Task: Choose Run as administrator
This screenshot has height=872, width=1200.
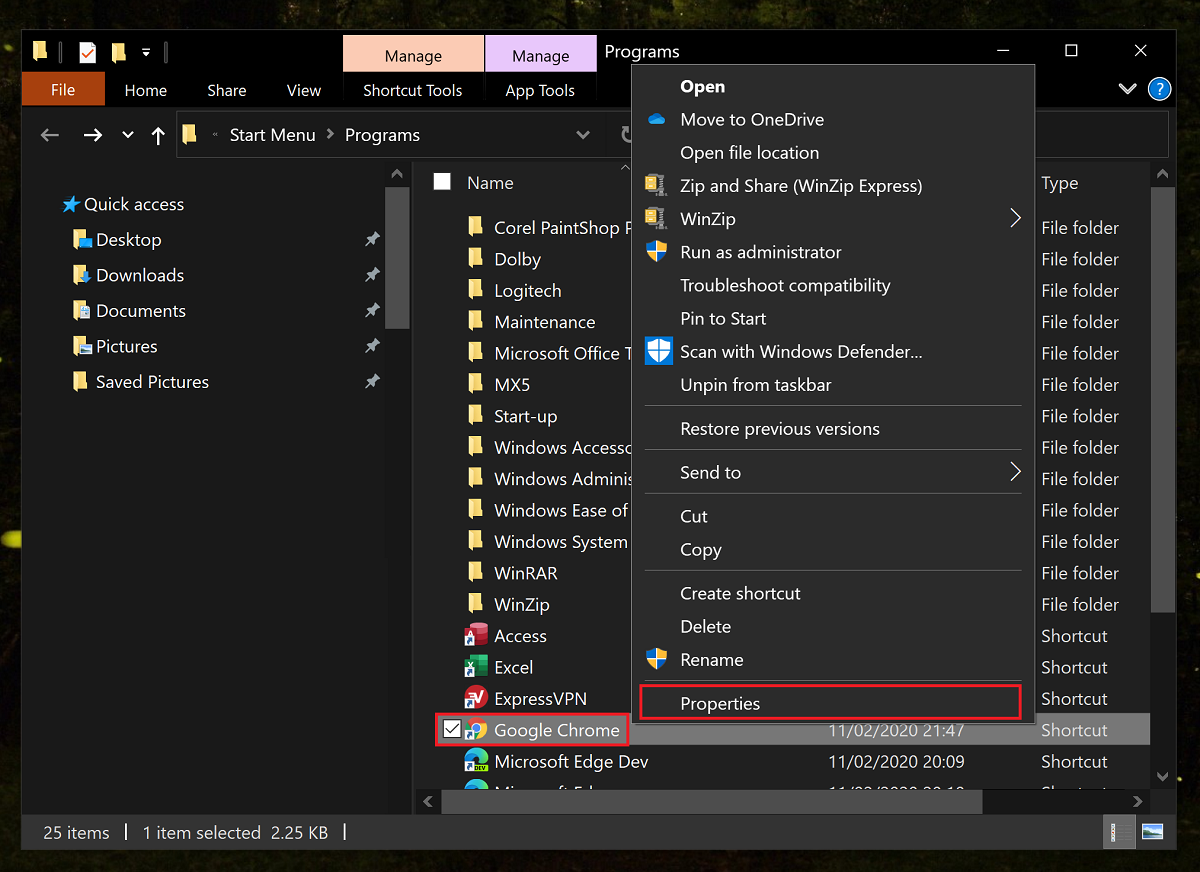Action: click(760, 252)
